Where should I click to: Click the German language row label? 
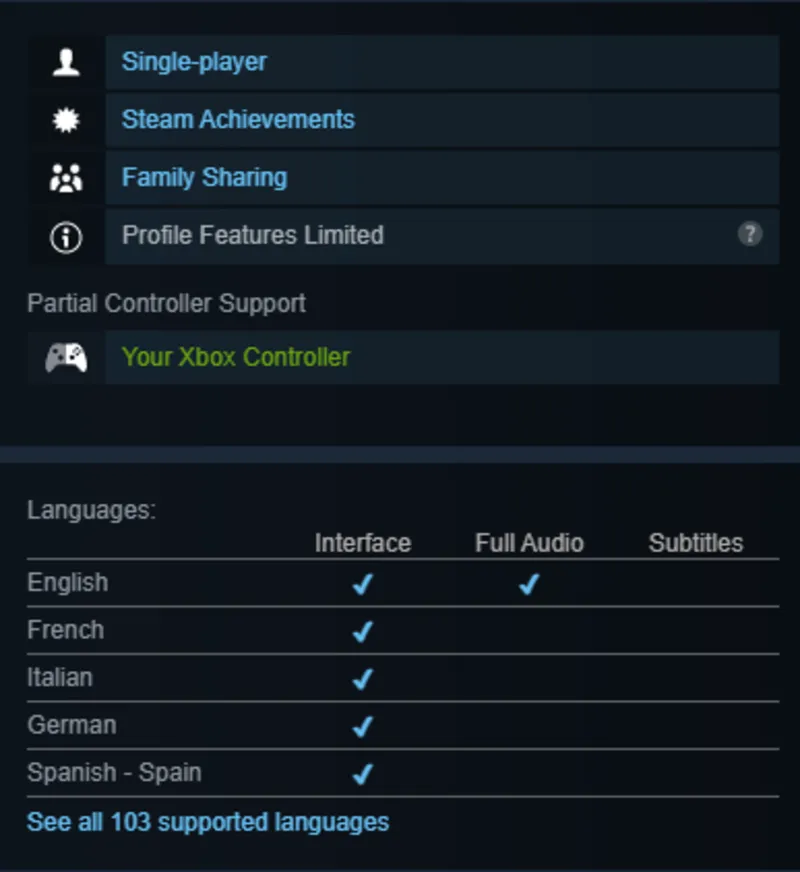[x=71, y=725]
